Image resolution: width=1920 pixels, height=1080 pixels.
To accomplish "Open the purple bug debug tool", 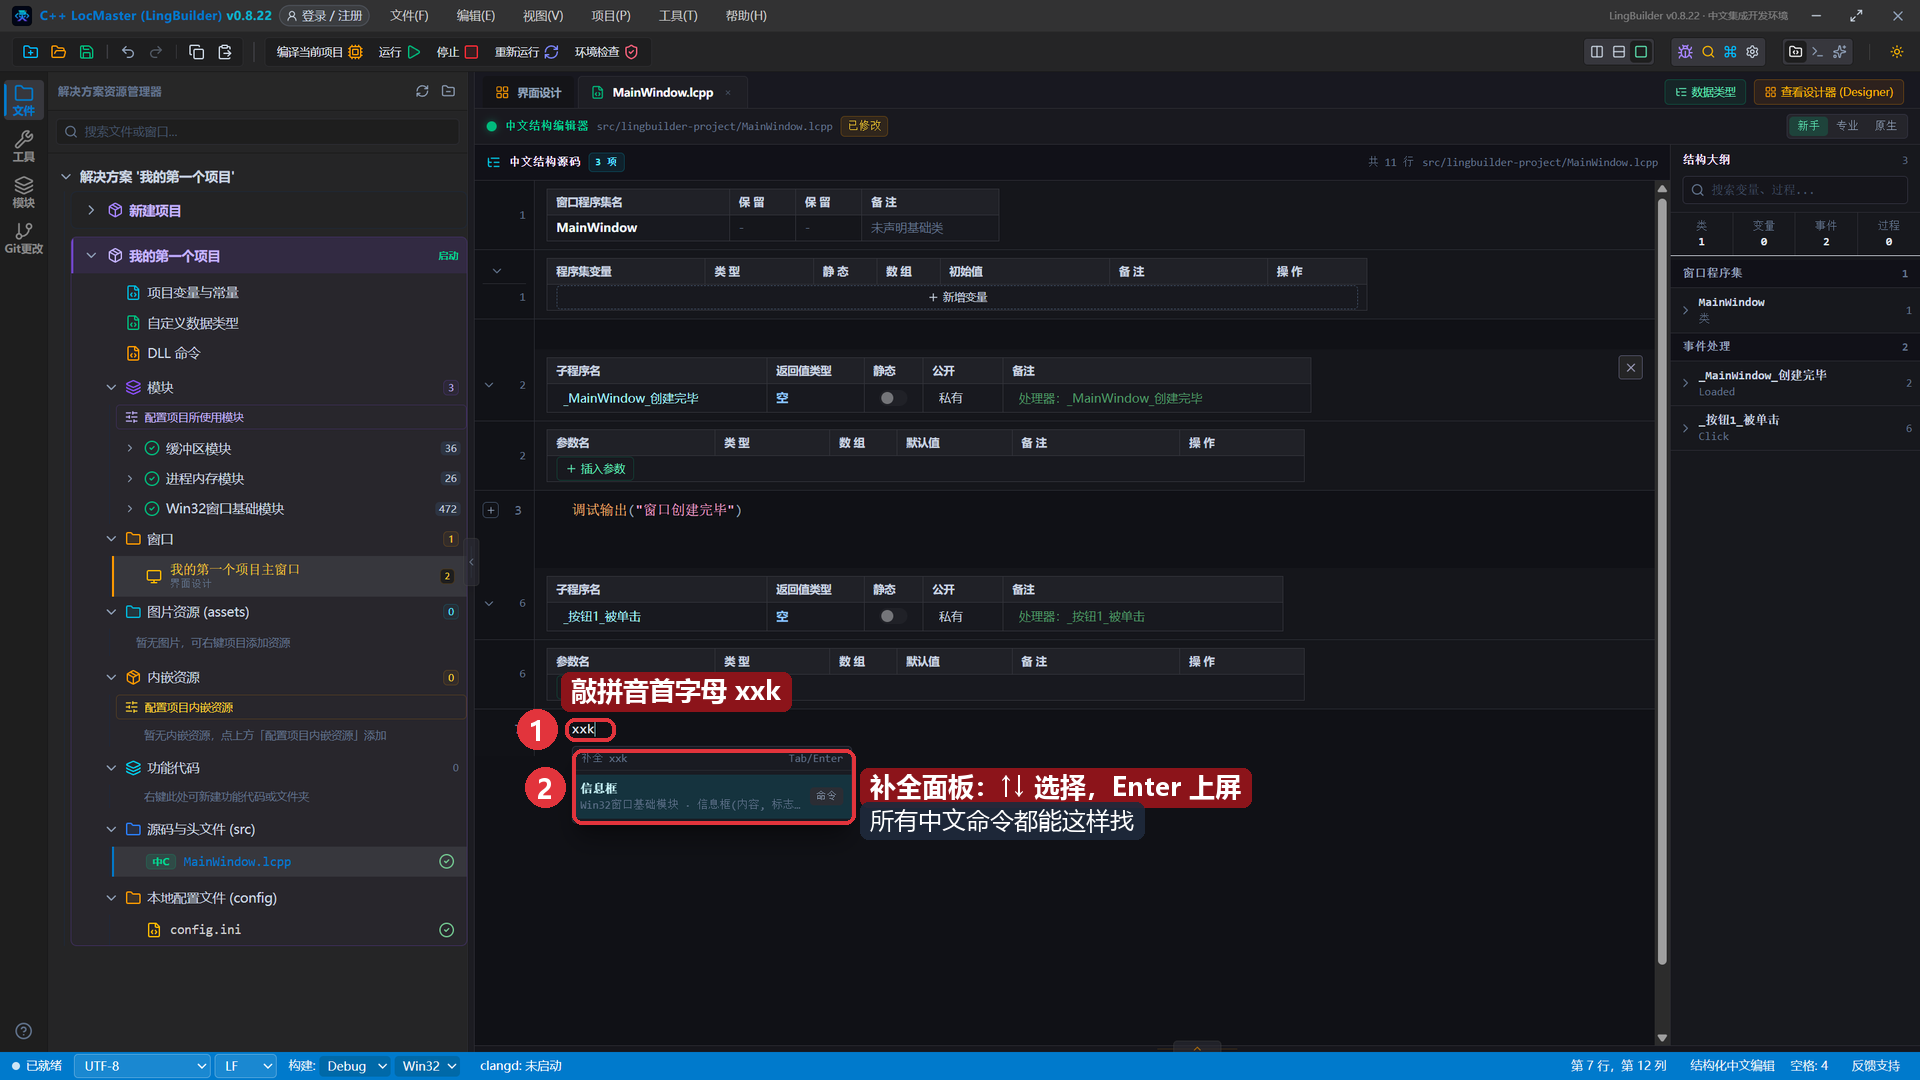I will tap(1685, 52).
